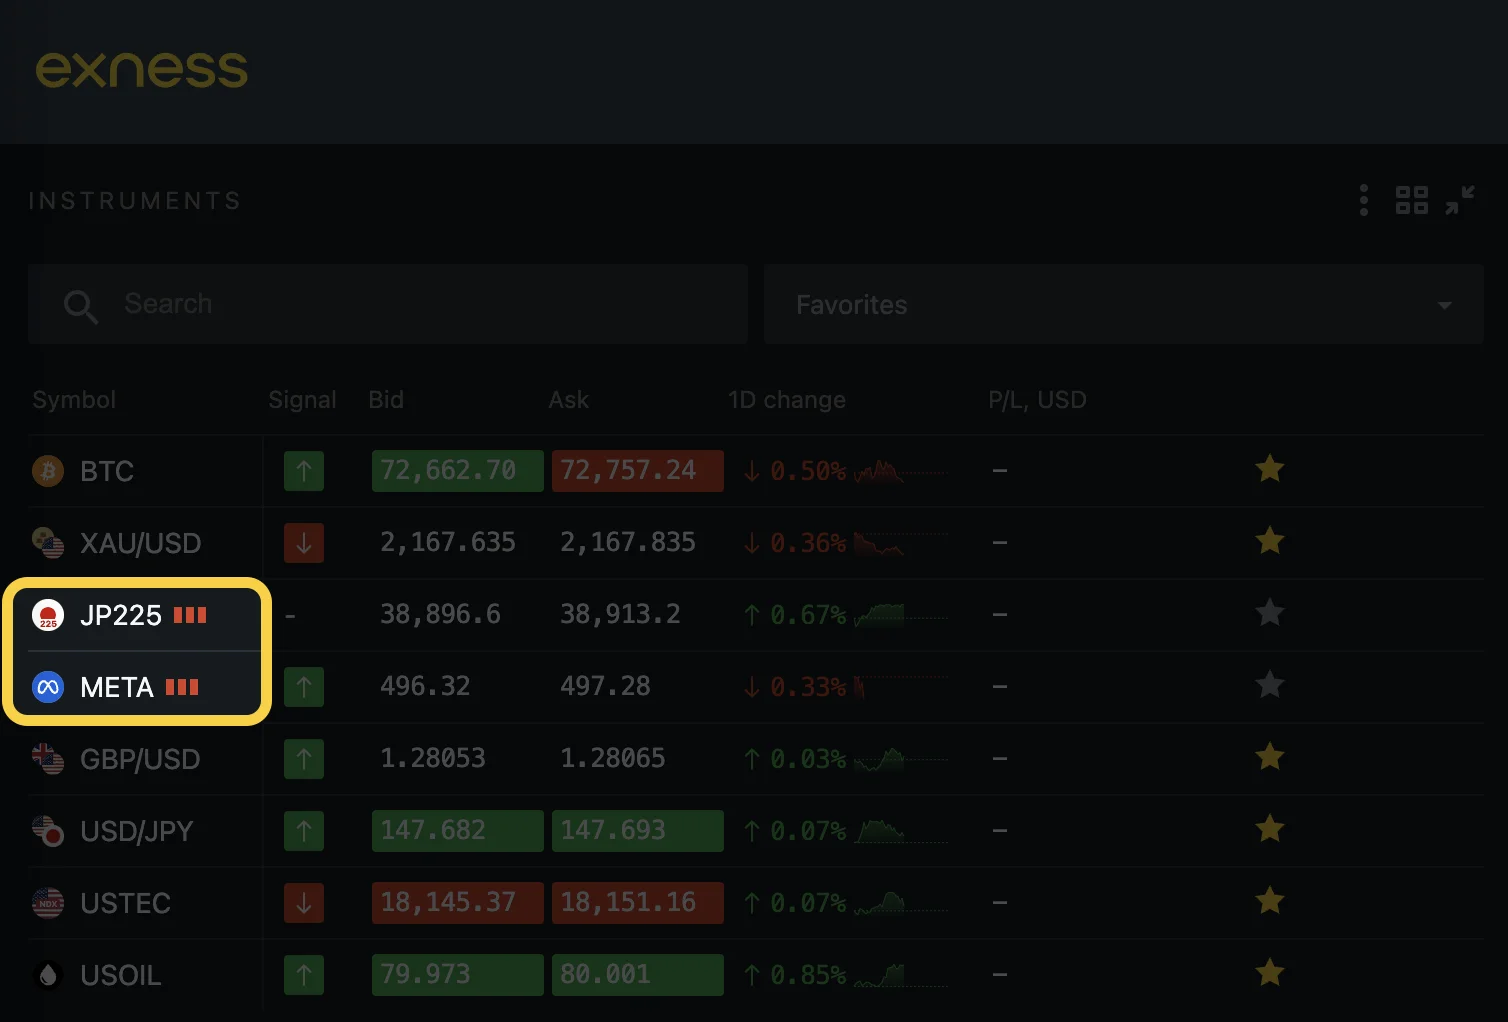Viewport: 1508px width, 1022px height.
Task: Click META bid price 496.32
Action: (x=425, y=686)
